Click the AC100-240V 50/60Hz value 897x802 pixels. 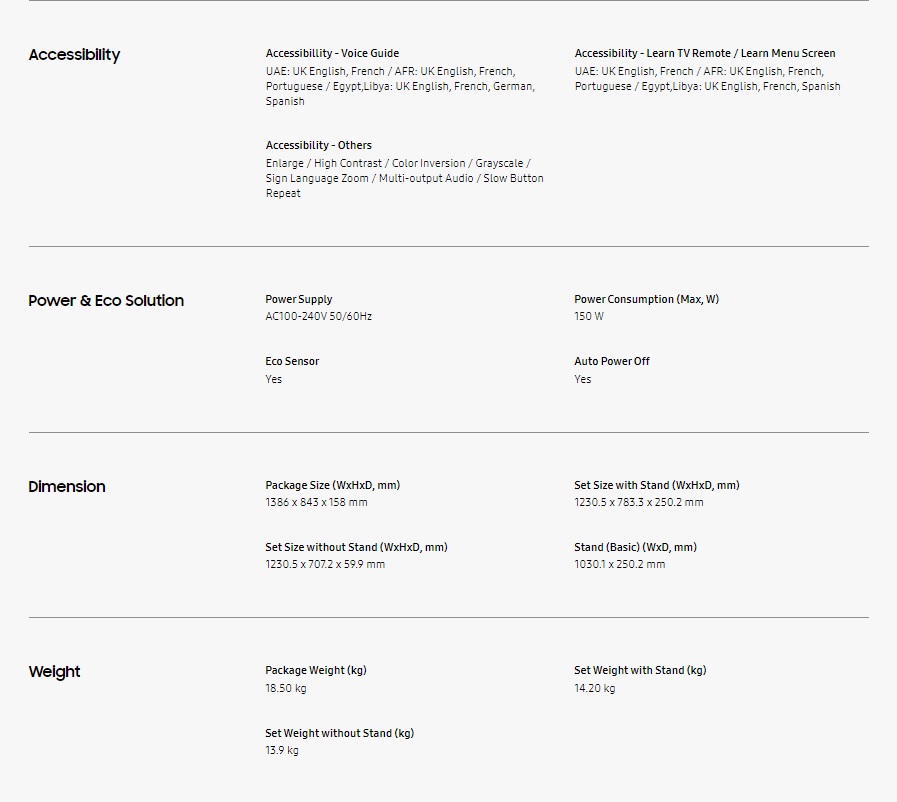318,316
